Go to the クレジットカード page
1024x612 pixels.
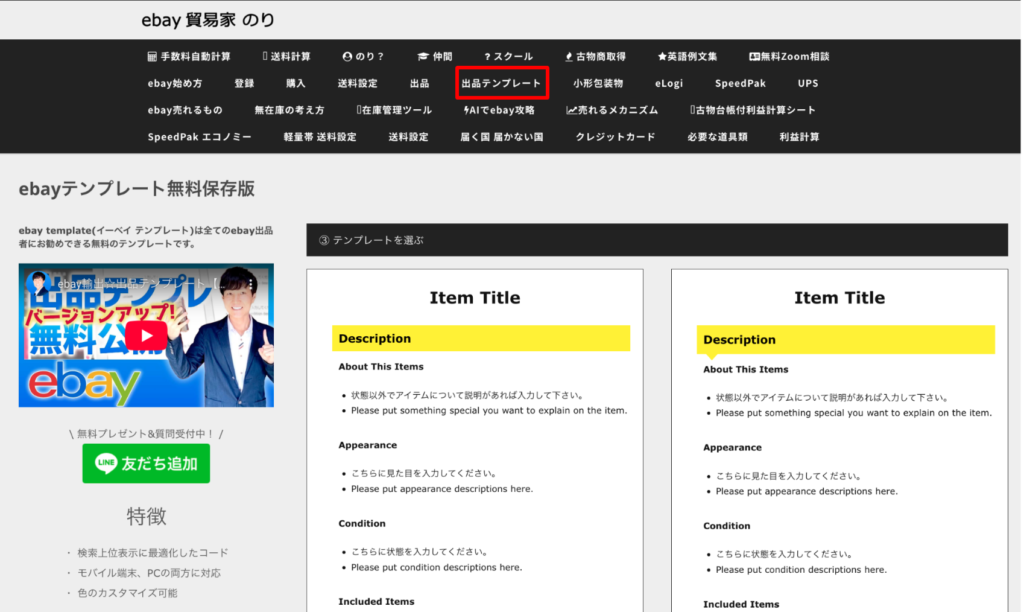(615, 137)
